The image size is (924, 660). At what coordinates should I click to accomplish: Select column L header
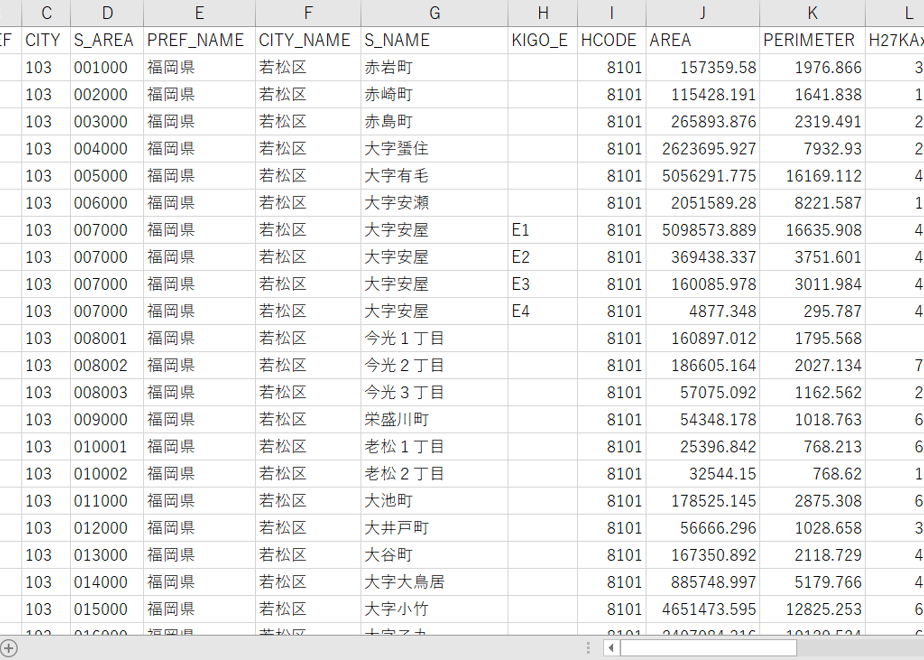point(895,13)
